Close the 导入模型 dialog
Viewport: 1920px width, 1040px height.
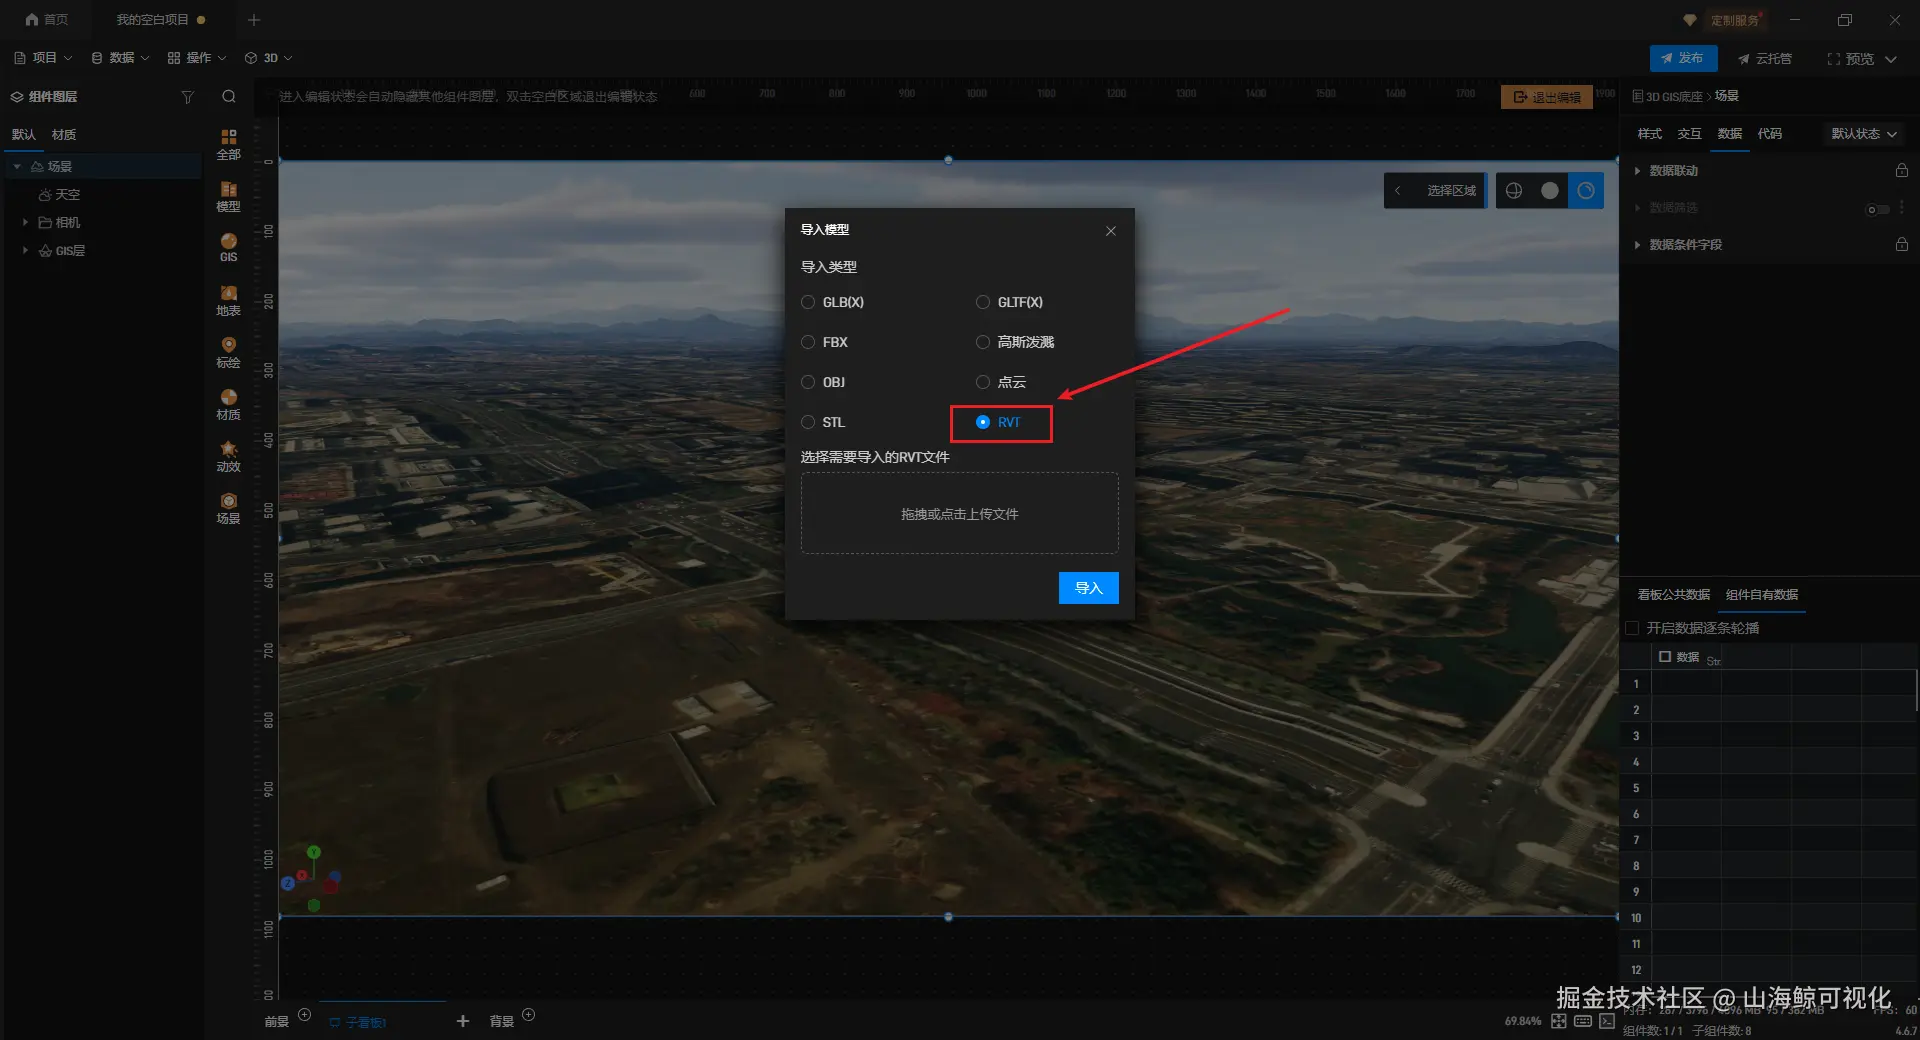[1111, 231]
